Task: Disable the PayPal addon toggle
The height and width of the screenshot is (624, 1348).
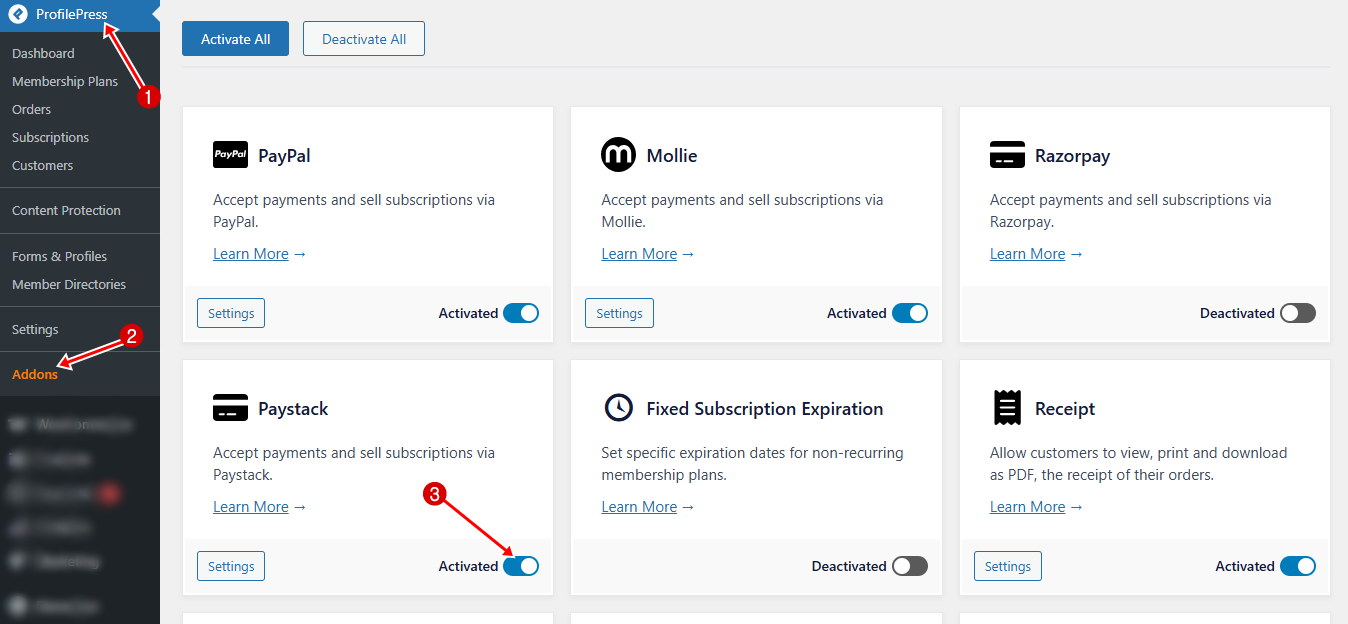Action: pos(521,313)
